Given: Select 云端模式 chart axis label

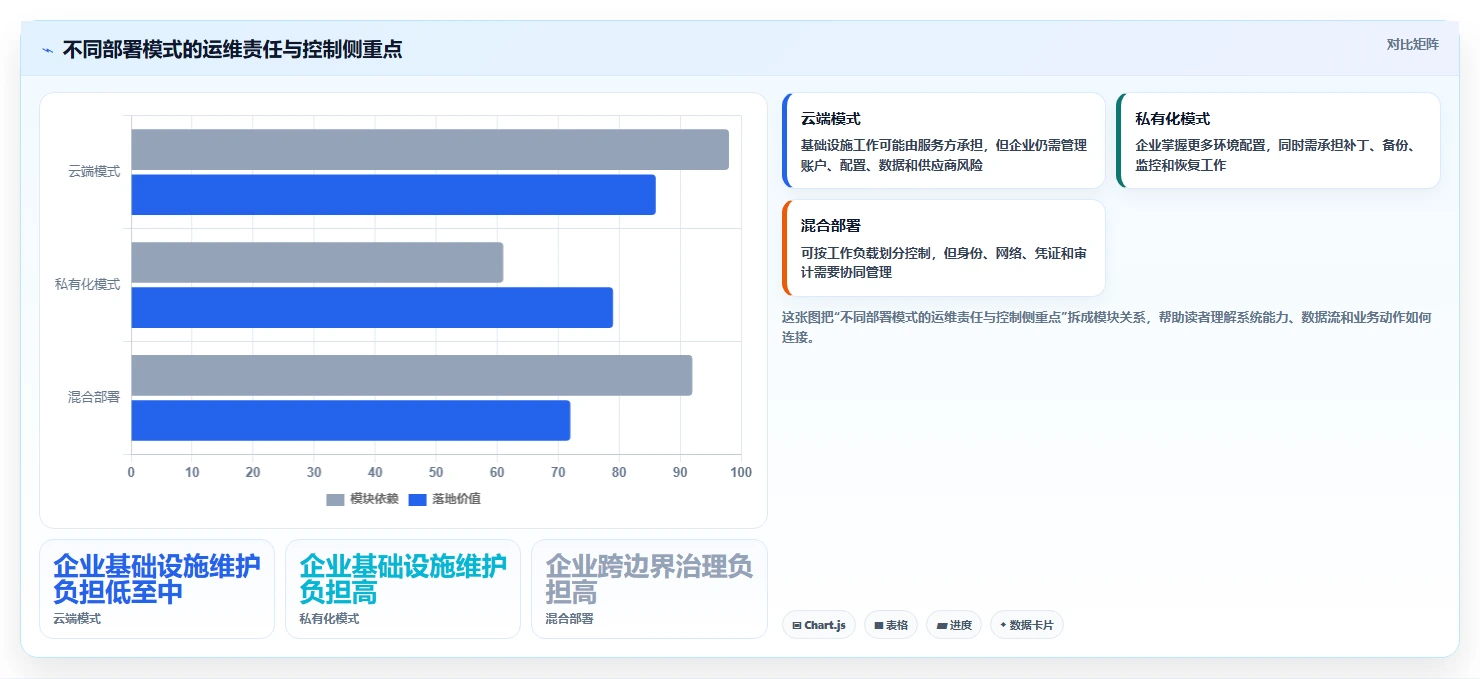Looking at the screenshot, I should 94,172.
